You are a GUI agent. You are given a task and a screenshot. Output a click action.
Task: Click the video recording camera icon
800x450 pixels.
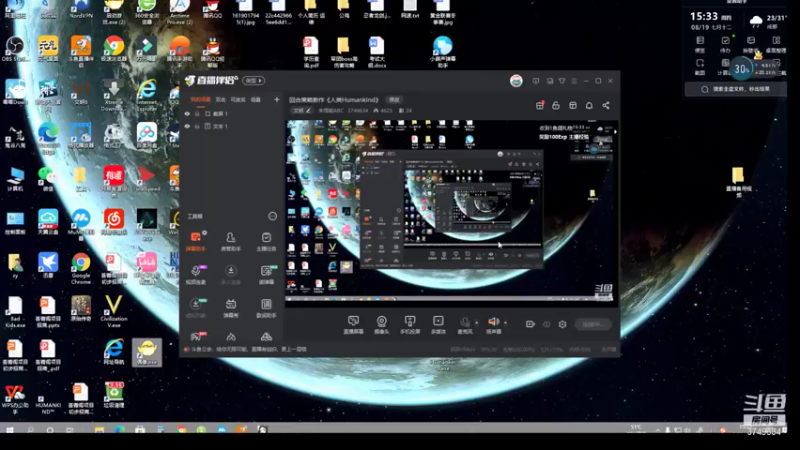tap(530, 324)
